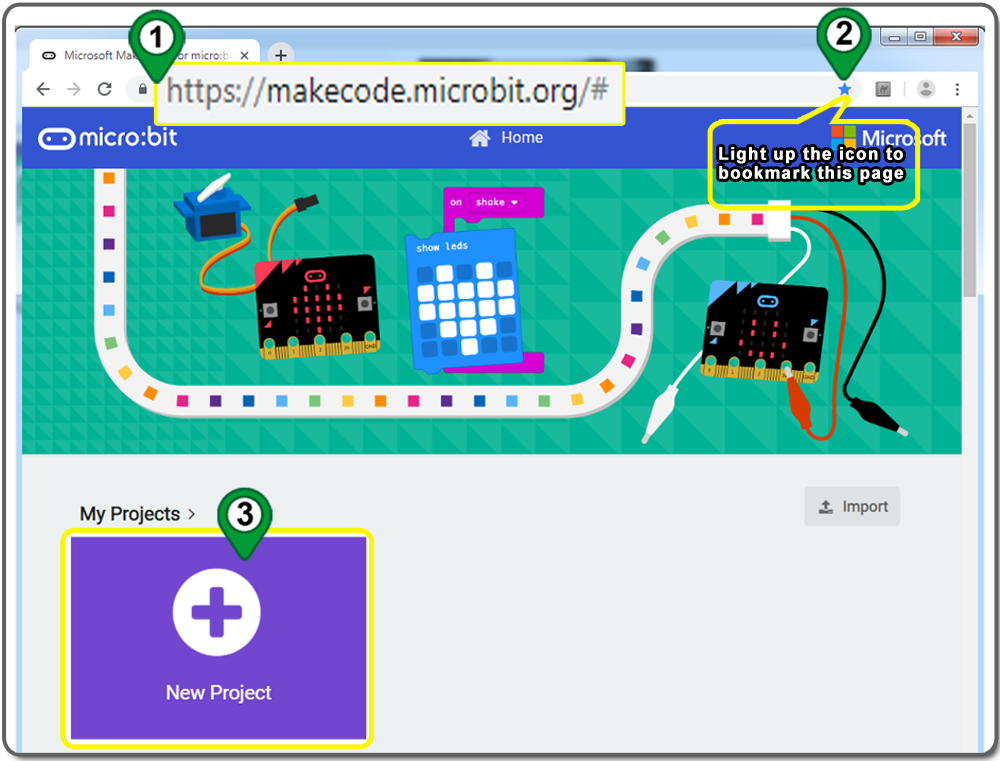Click the Microsoft logo
The image size is (1000, 761).
tap(889, 137)
